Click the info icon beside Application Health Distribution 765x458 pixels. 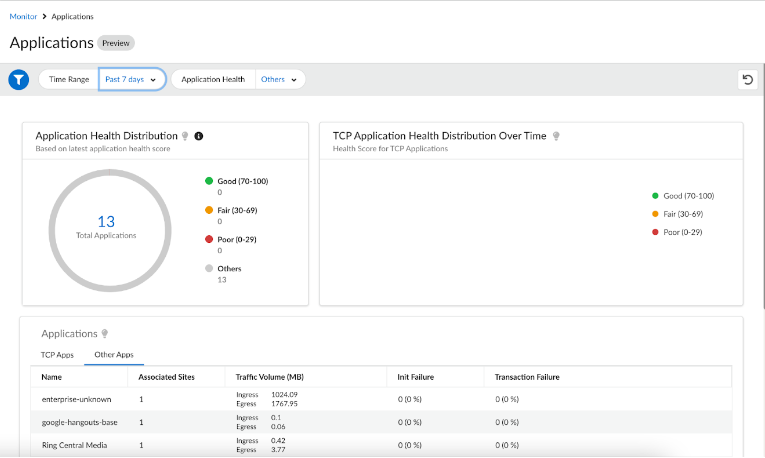coord(198,136)
